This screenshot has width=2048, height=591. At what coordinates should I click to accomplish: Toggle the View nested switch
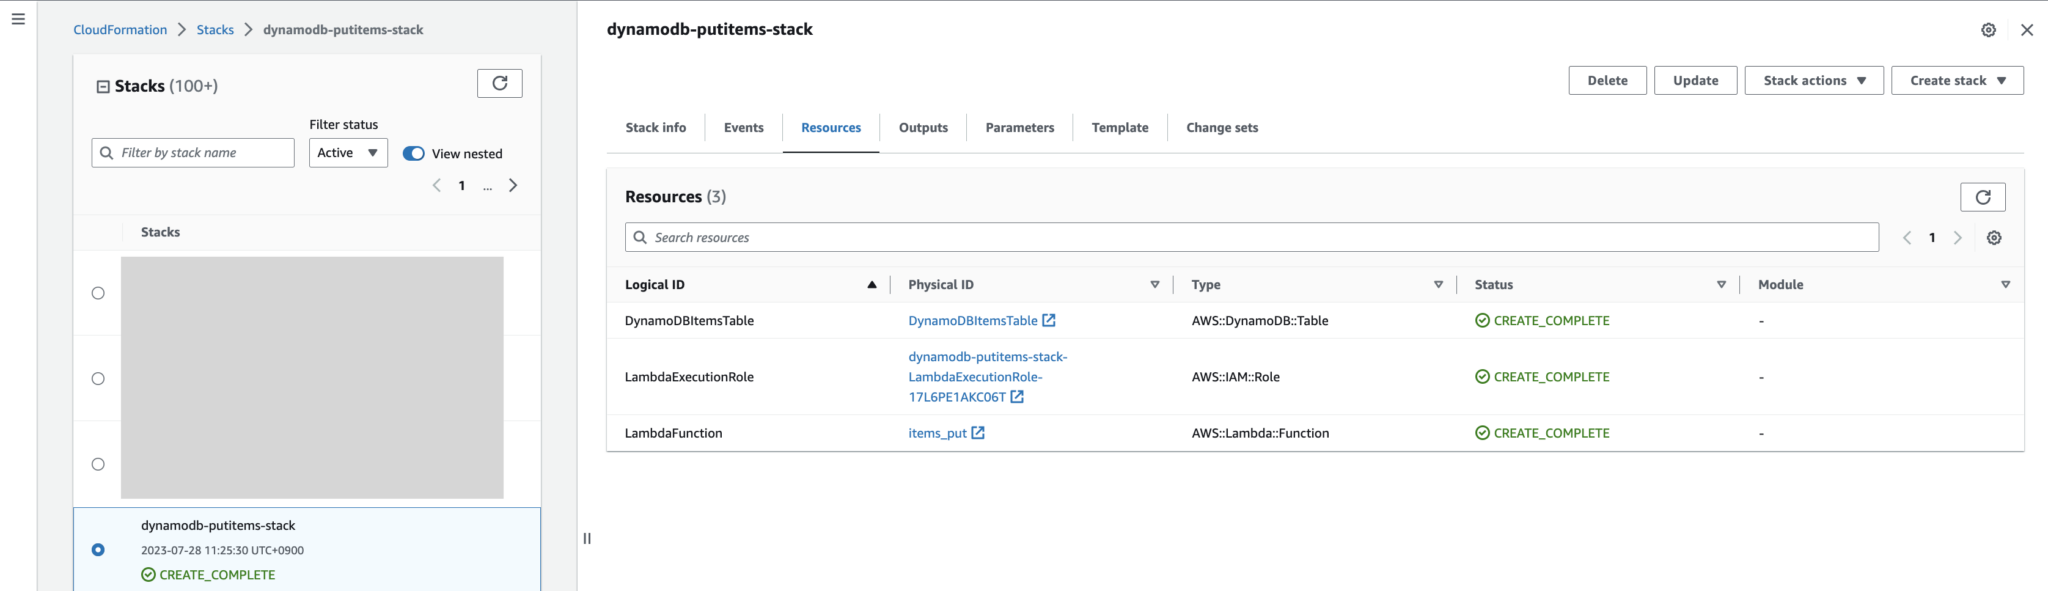(413, 153)
